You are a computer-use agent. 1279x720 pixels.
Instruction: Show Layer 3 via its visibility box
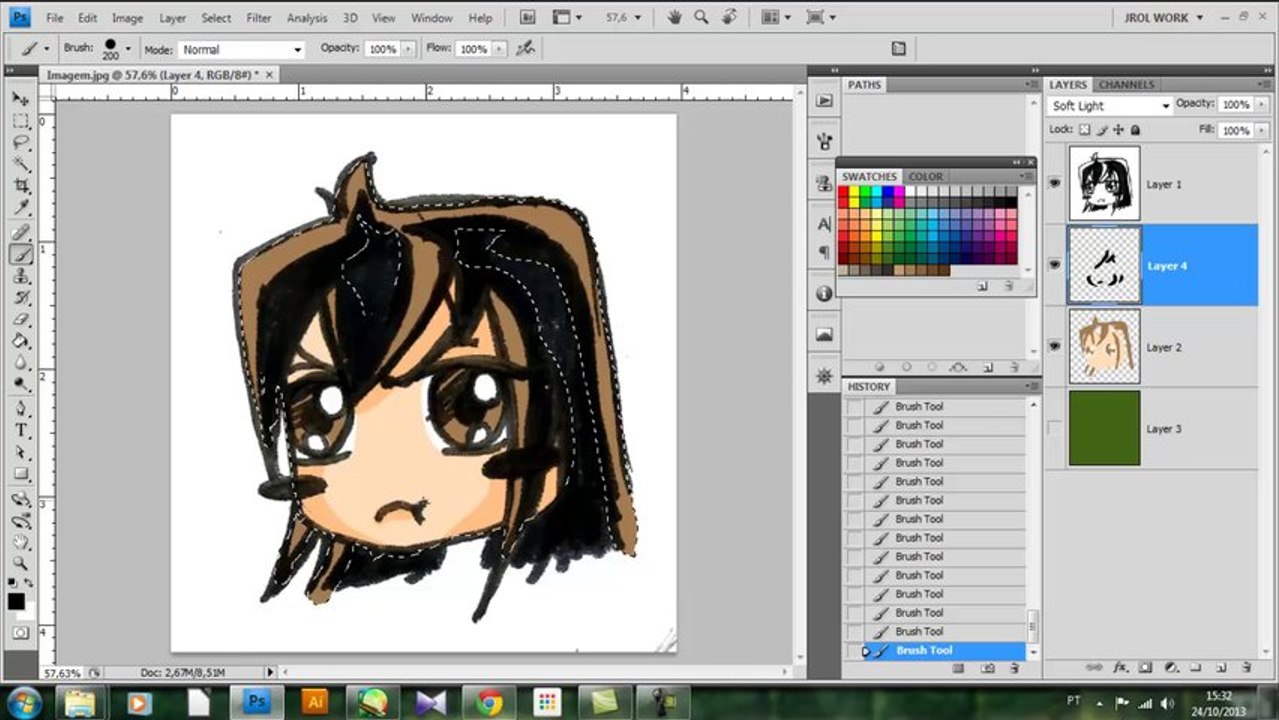coord(1054,428)
